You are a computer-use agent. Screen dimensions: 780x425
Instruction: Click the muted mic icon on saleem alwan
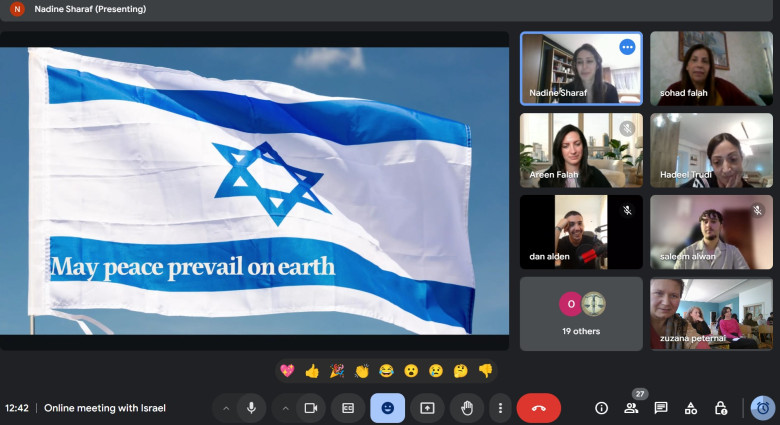(758, 211)
